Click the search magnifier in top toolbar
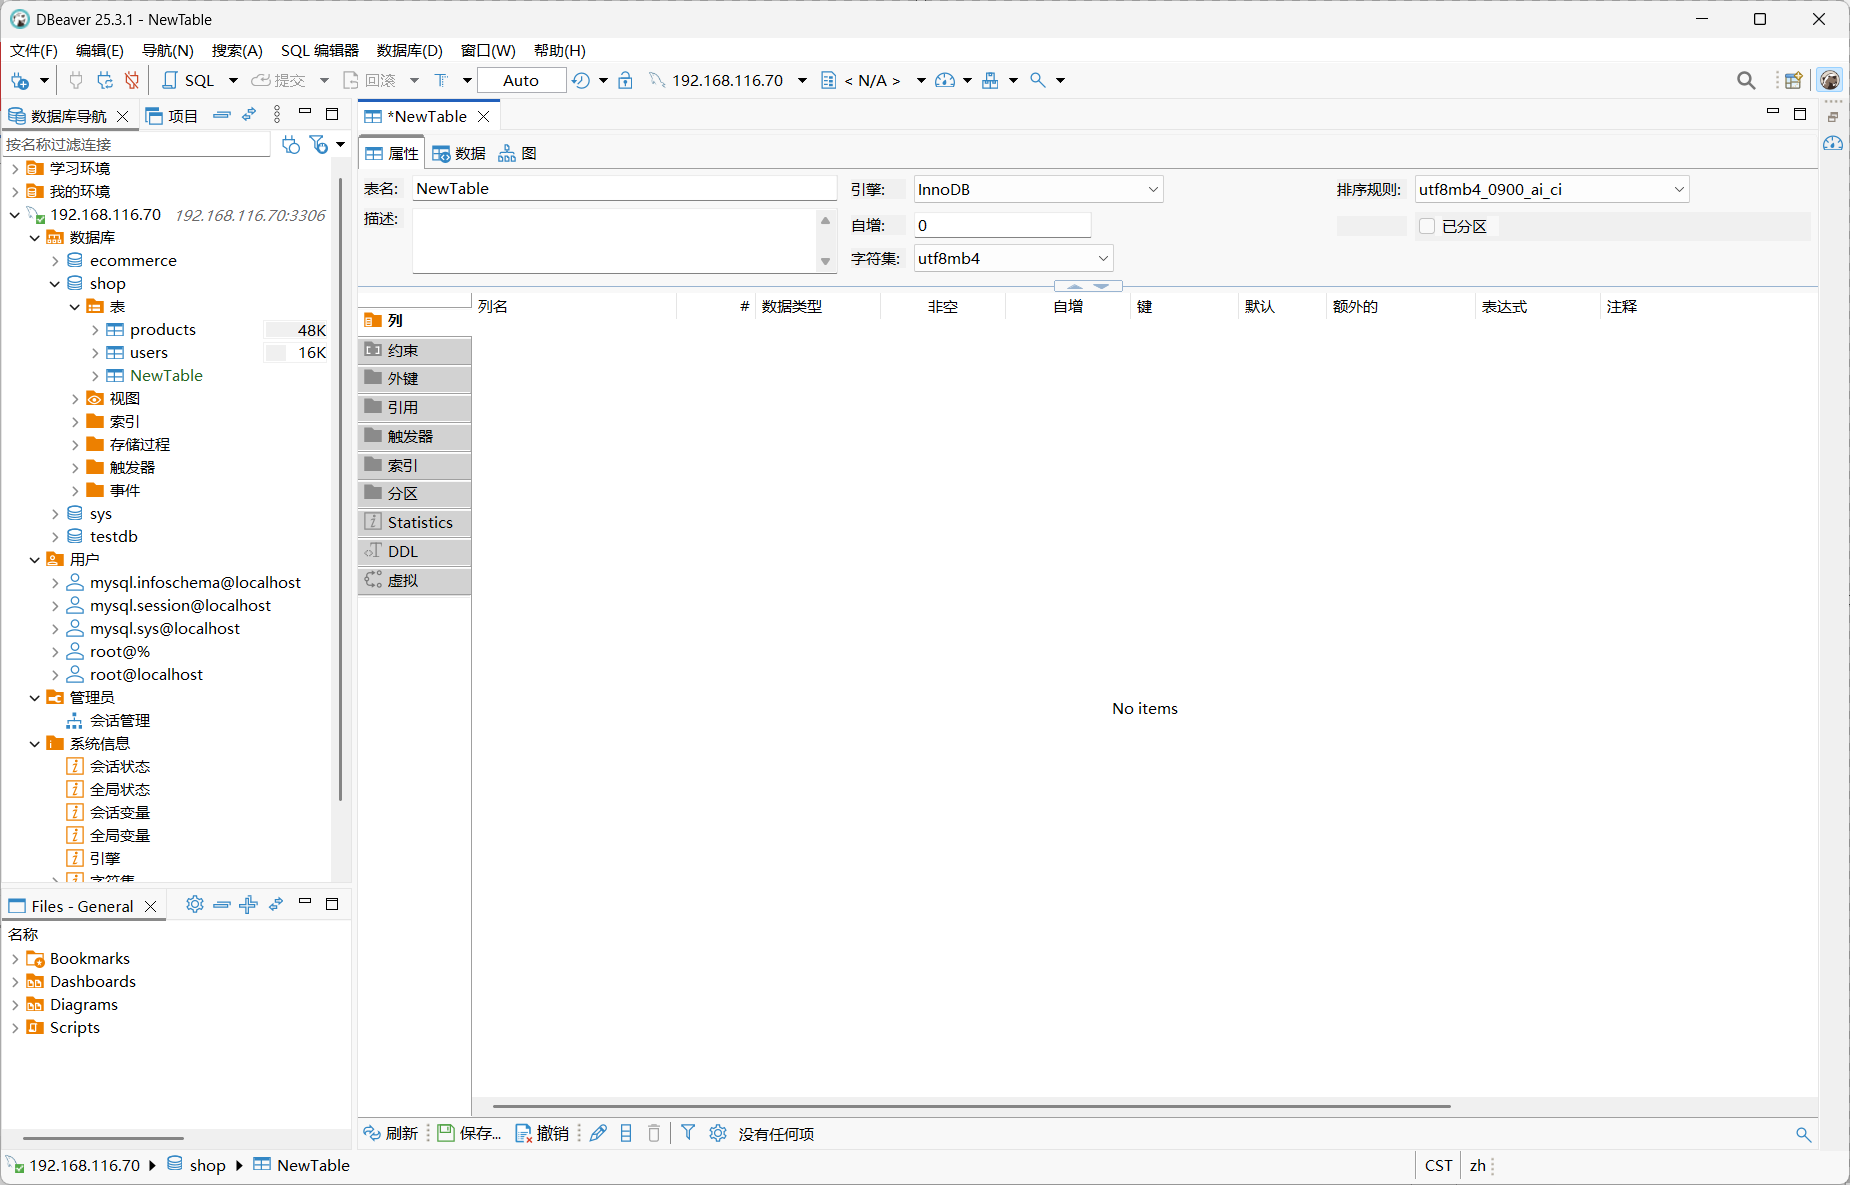The image size is (1850, 1185). pyautogui.click(x=1746, y=80)
